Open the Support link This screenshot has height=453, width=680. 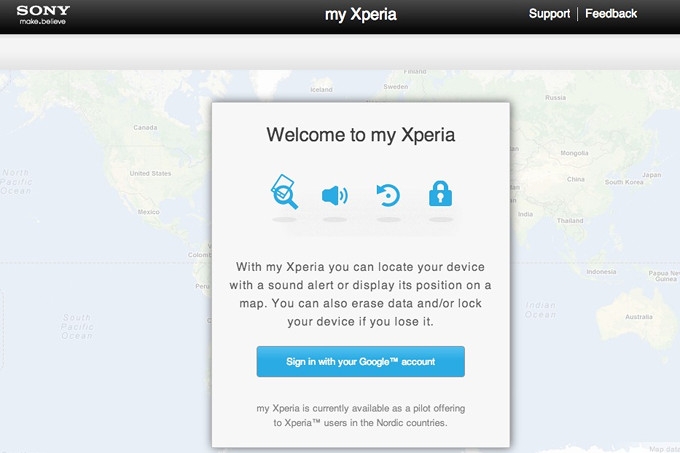tap(549, 14)
